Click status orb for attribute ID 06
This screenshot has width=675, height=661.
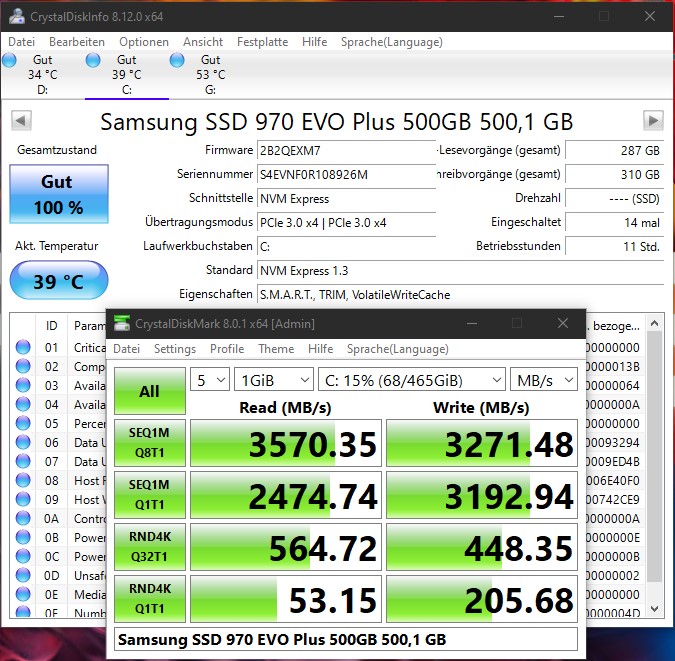pos(23,442)
